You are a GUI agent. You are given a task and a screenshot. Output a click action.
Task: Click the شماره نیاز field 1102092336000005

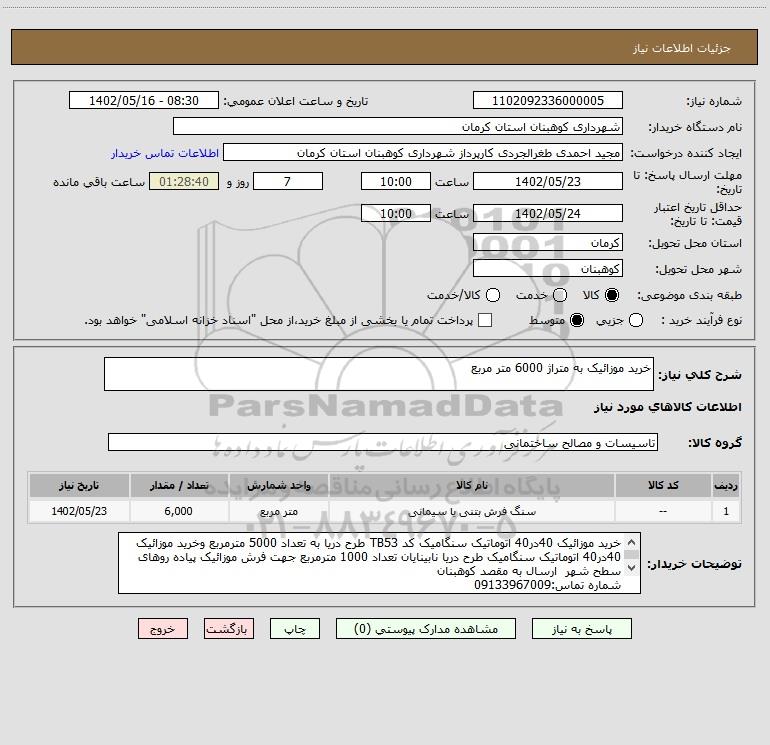pyautogui.click(x=548, y=101)
